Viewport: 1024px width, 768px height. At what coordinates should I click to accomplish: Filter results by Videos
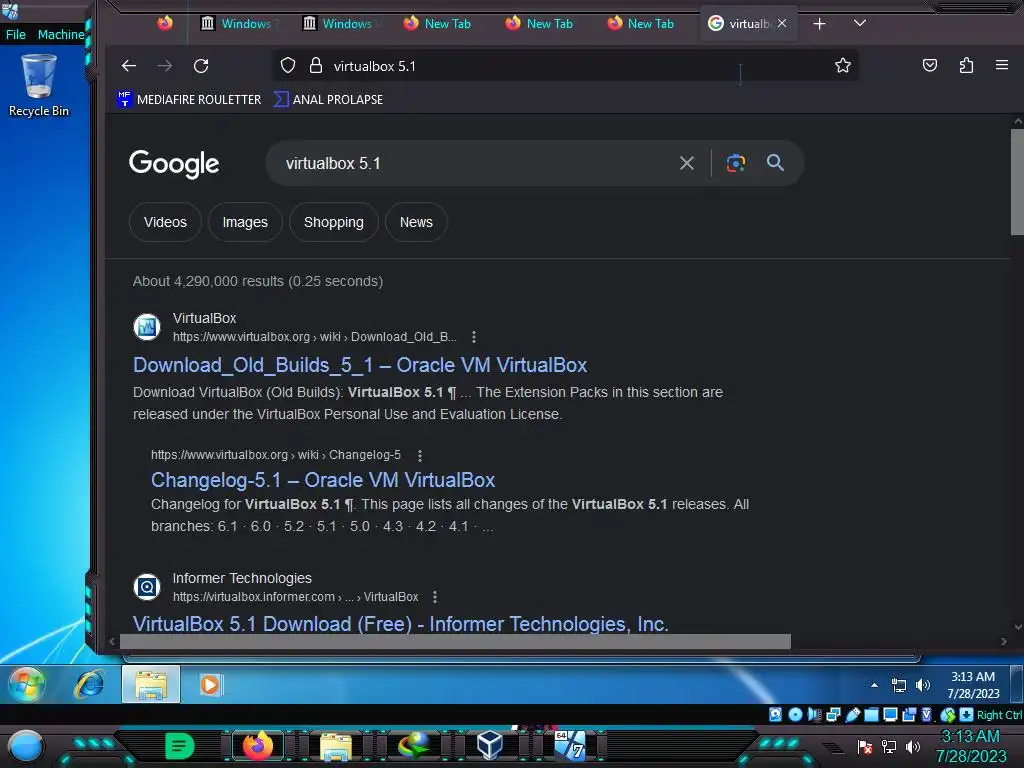pos(165,222)
